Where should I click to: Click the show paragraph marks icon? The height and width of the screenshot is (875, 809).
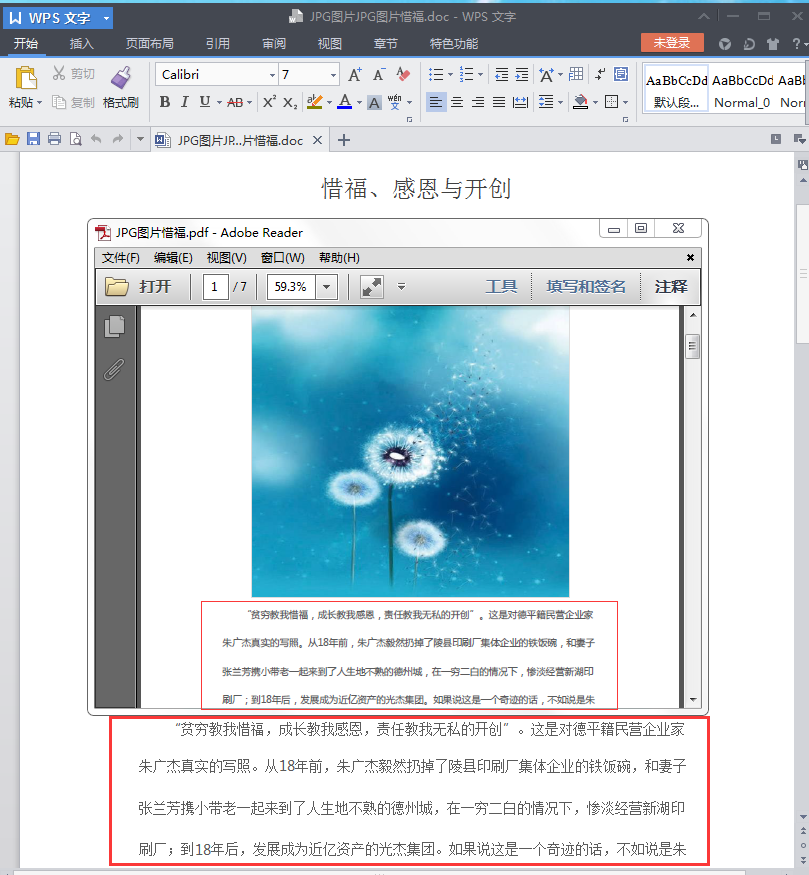coord(600,74)
